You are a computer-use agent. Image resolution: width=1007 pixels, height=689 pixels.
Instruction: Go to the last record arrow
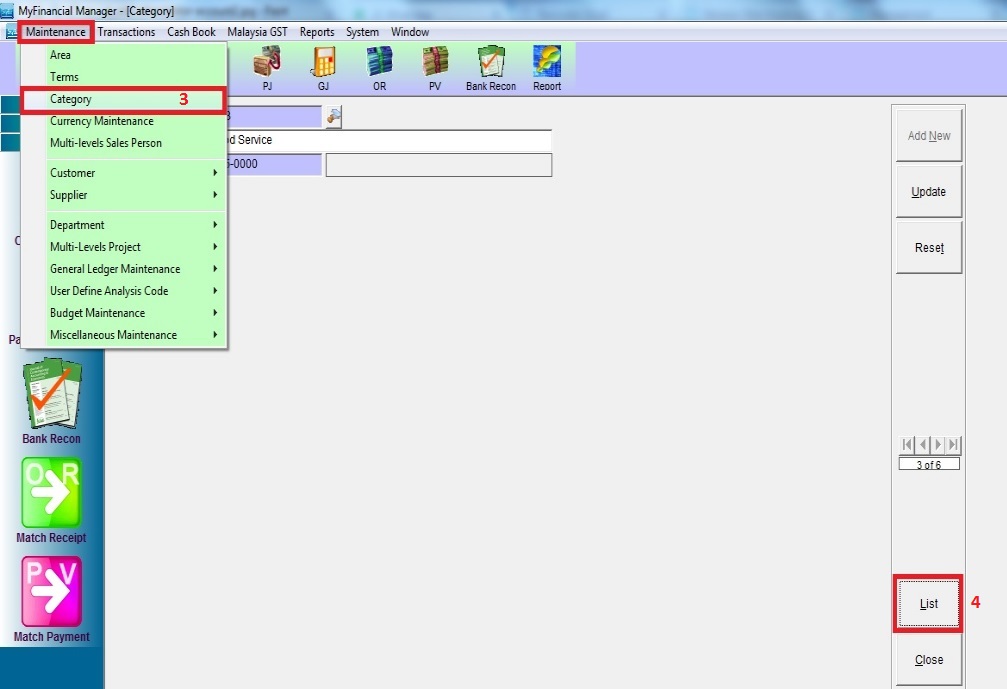tap(954, 445)
